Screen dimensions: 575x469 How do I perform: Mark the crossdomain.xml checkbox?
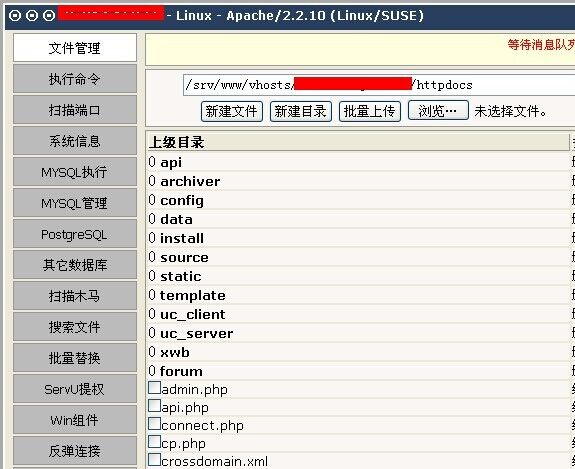point(154,459)
